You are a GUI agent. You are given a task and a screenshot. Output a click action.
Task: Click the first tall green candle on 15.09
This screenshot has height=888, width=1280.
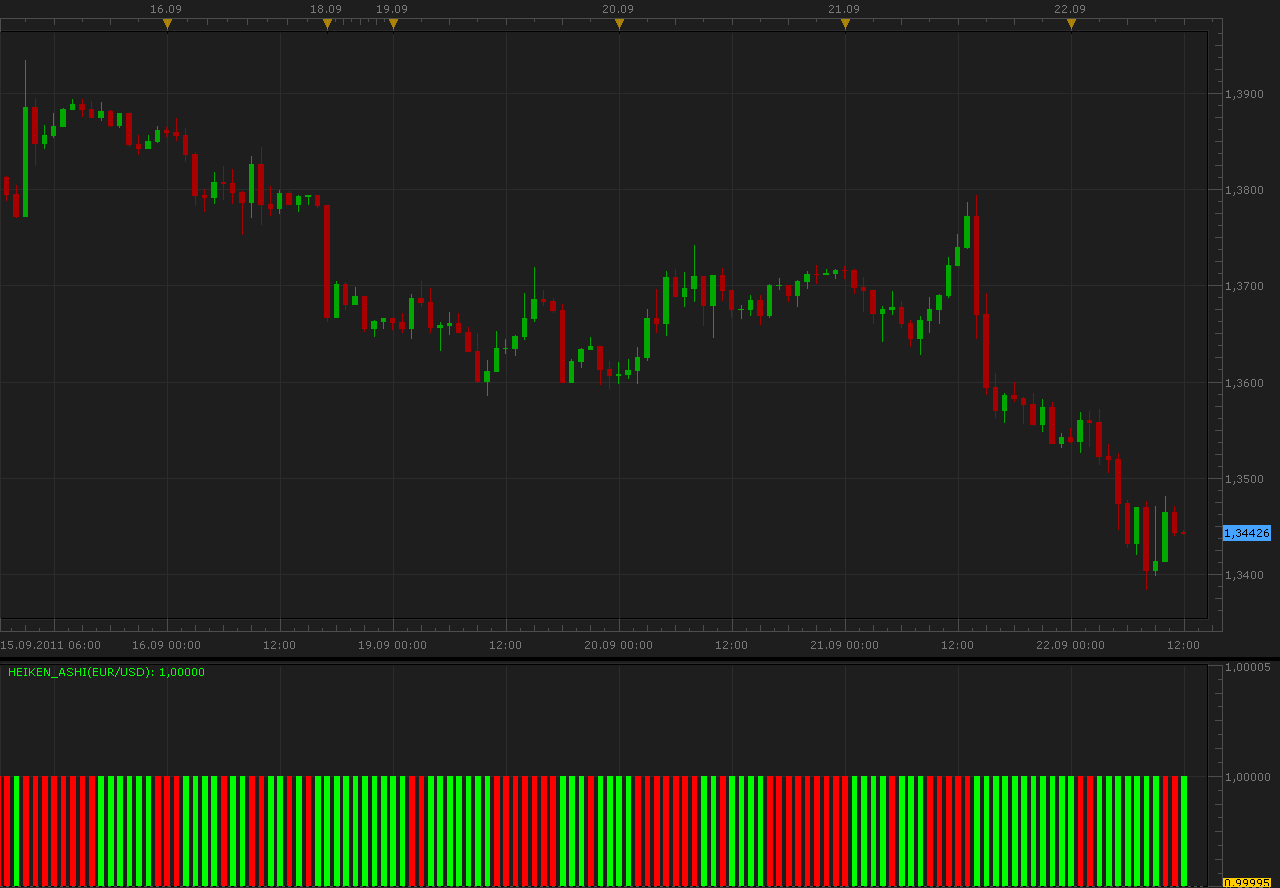[25, 161]
